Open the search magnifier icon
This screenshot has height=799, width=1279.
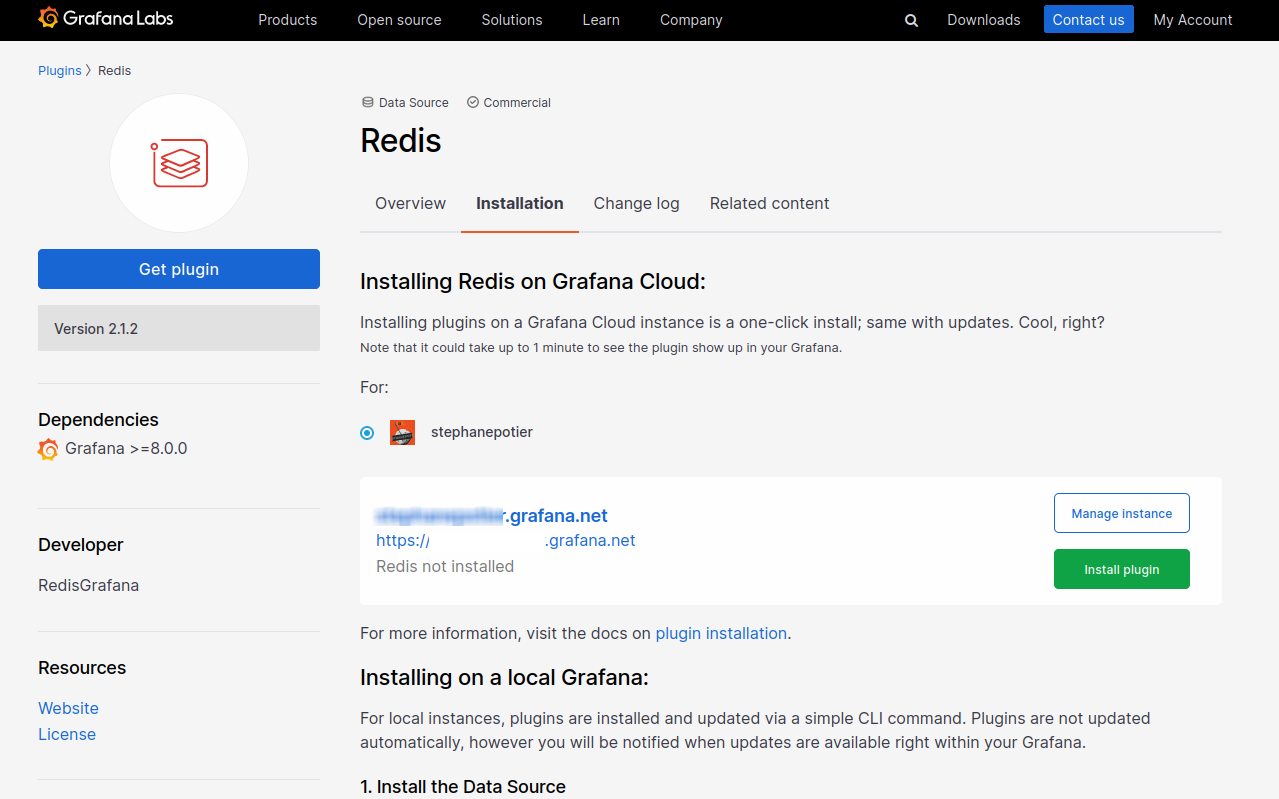point(910,19)
